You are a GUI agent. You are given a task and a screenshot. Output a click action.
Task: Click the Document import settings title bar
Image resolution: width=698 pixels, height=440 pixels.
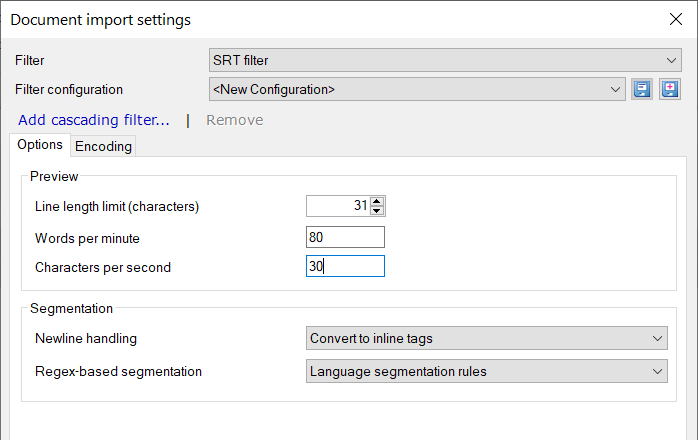point(300,19)
